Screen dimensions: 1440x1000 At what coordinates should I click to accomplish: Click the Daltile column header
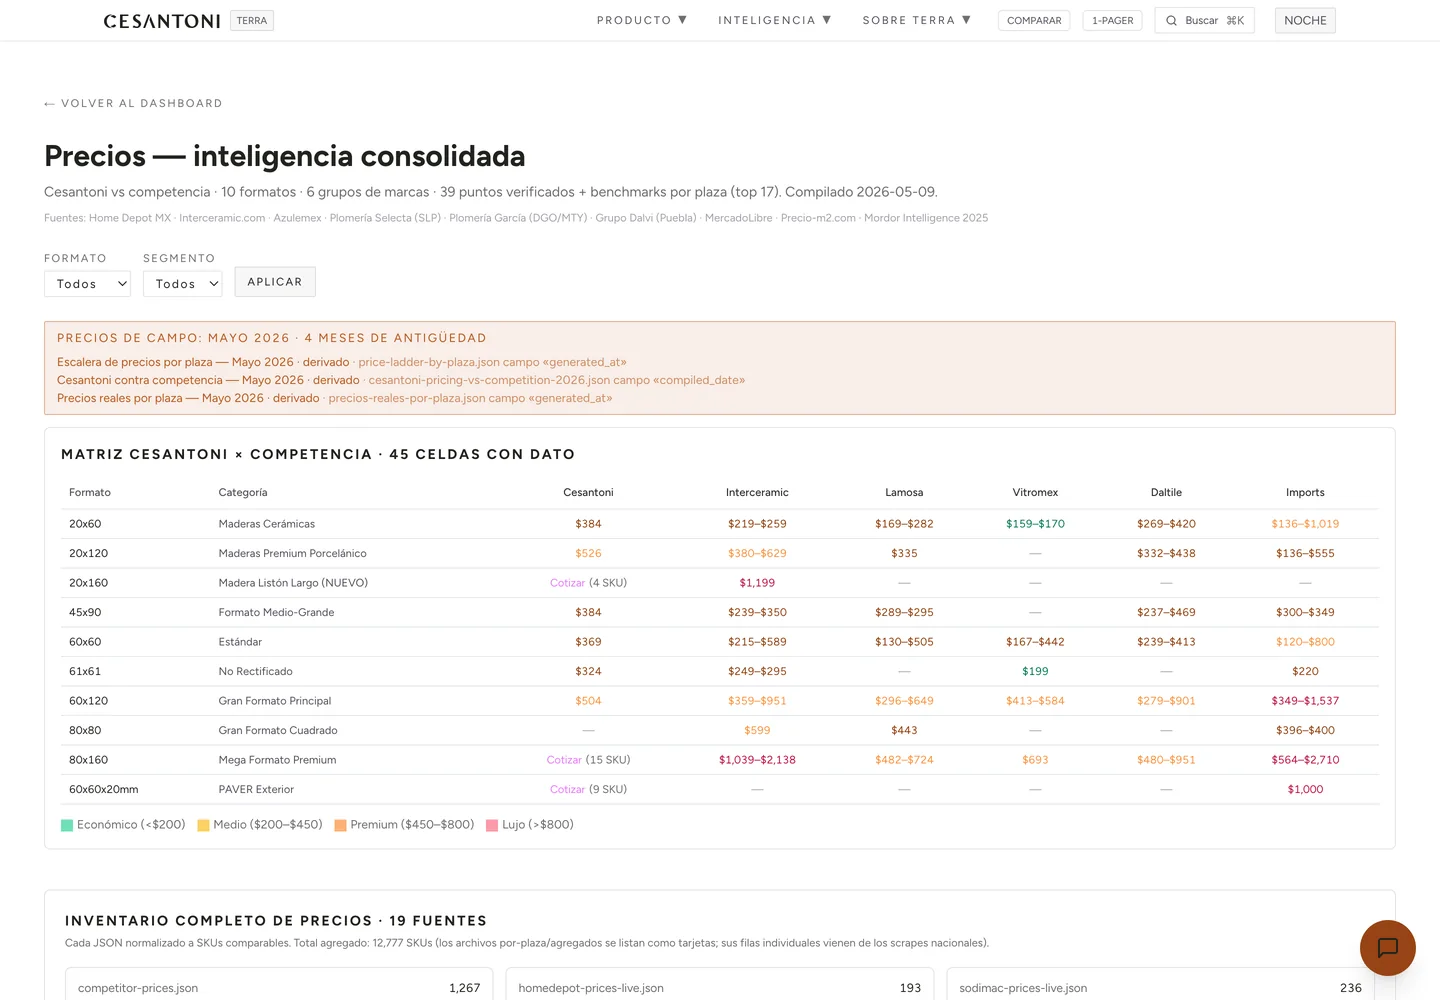(x=1166, y=493)
